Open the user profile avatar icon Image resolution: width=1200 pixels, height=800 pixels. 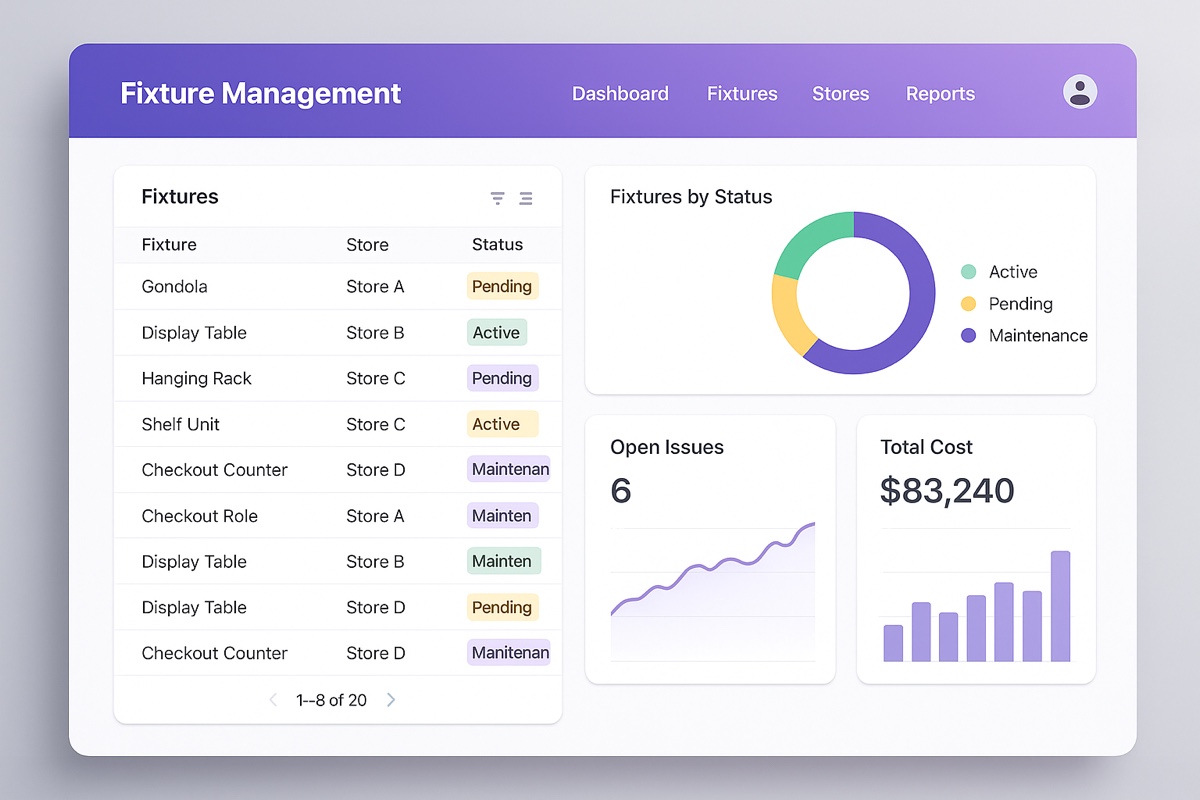pyautogui.click(x=1079, y=91)
